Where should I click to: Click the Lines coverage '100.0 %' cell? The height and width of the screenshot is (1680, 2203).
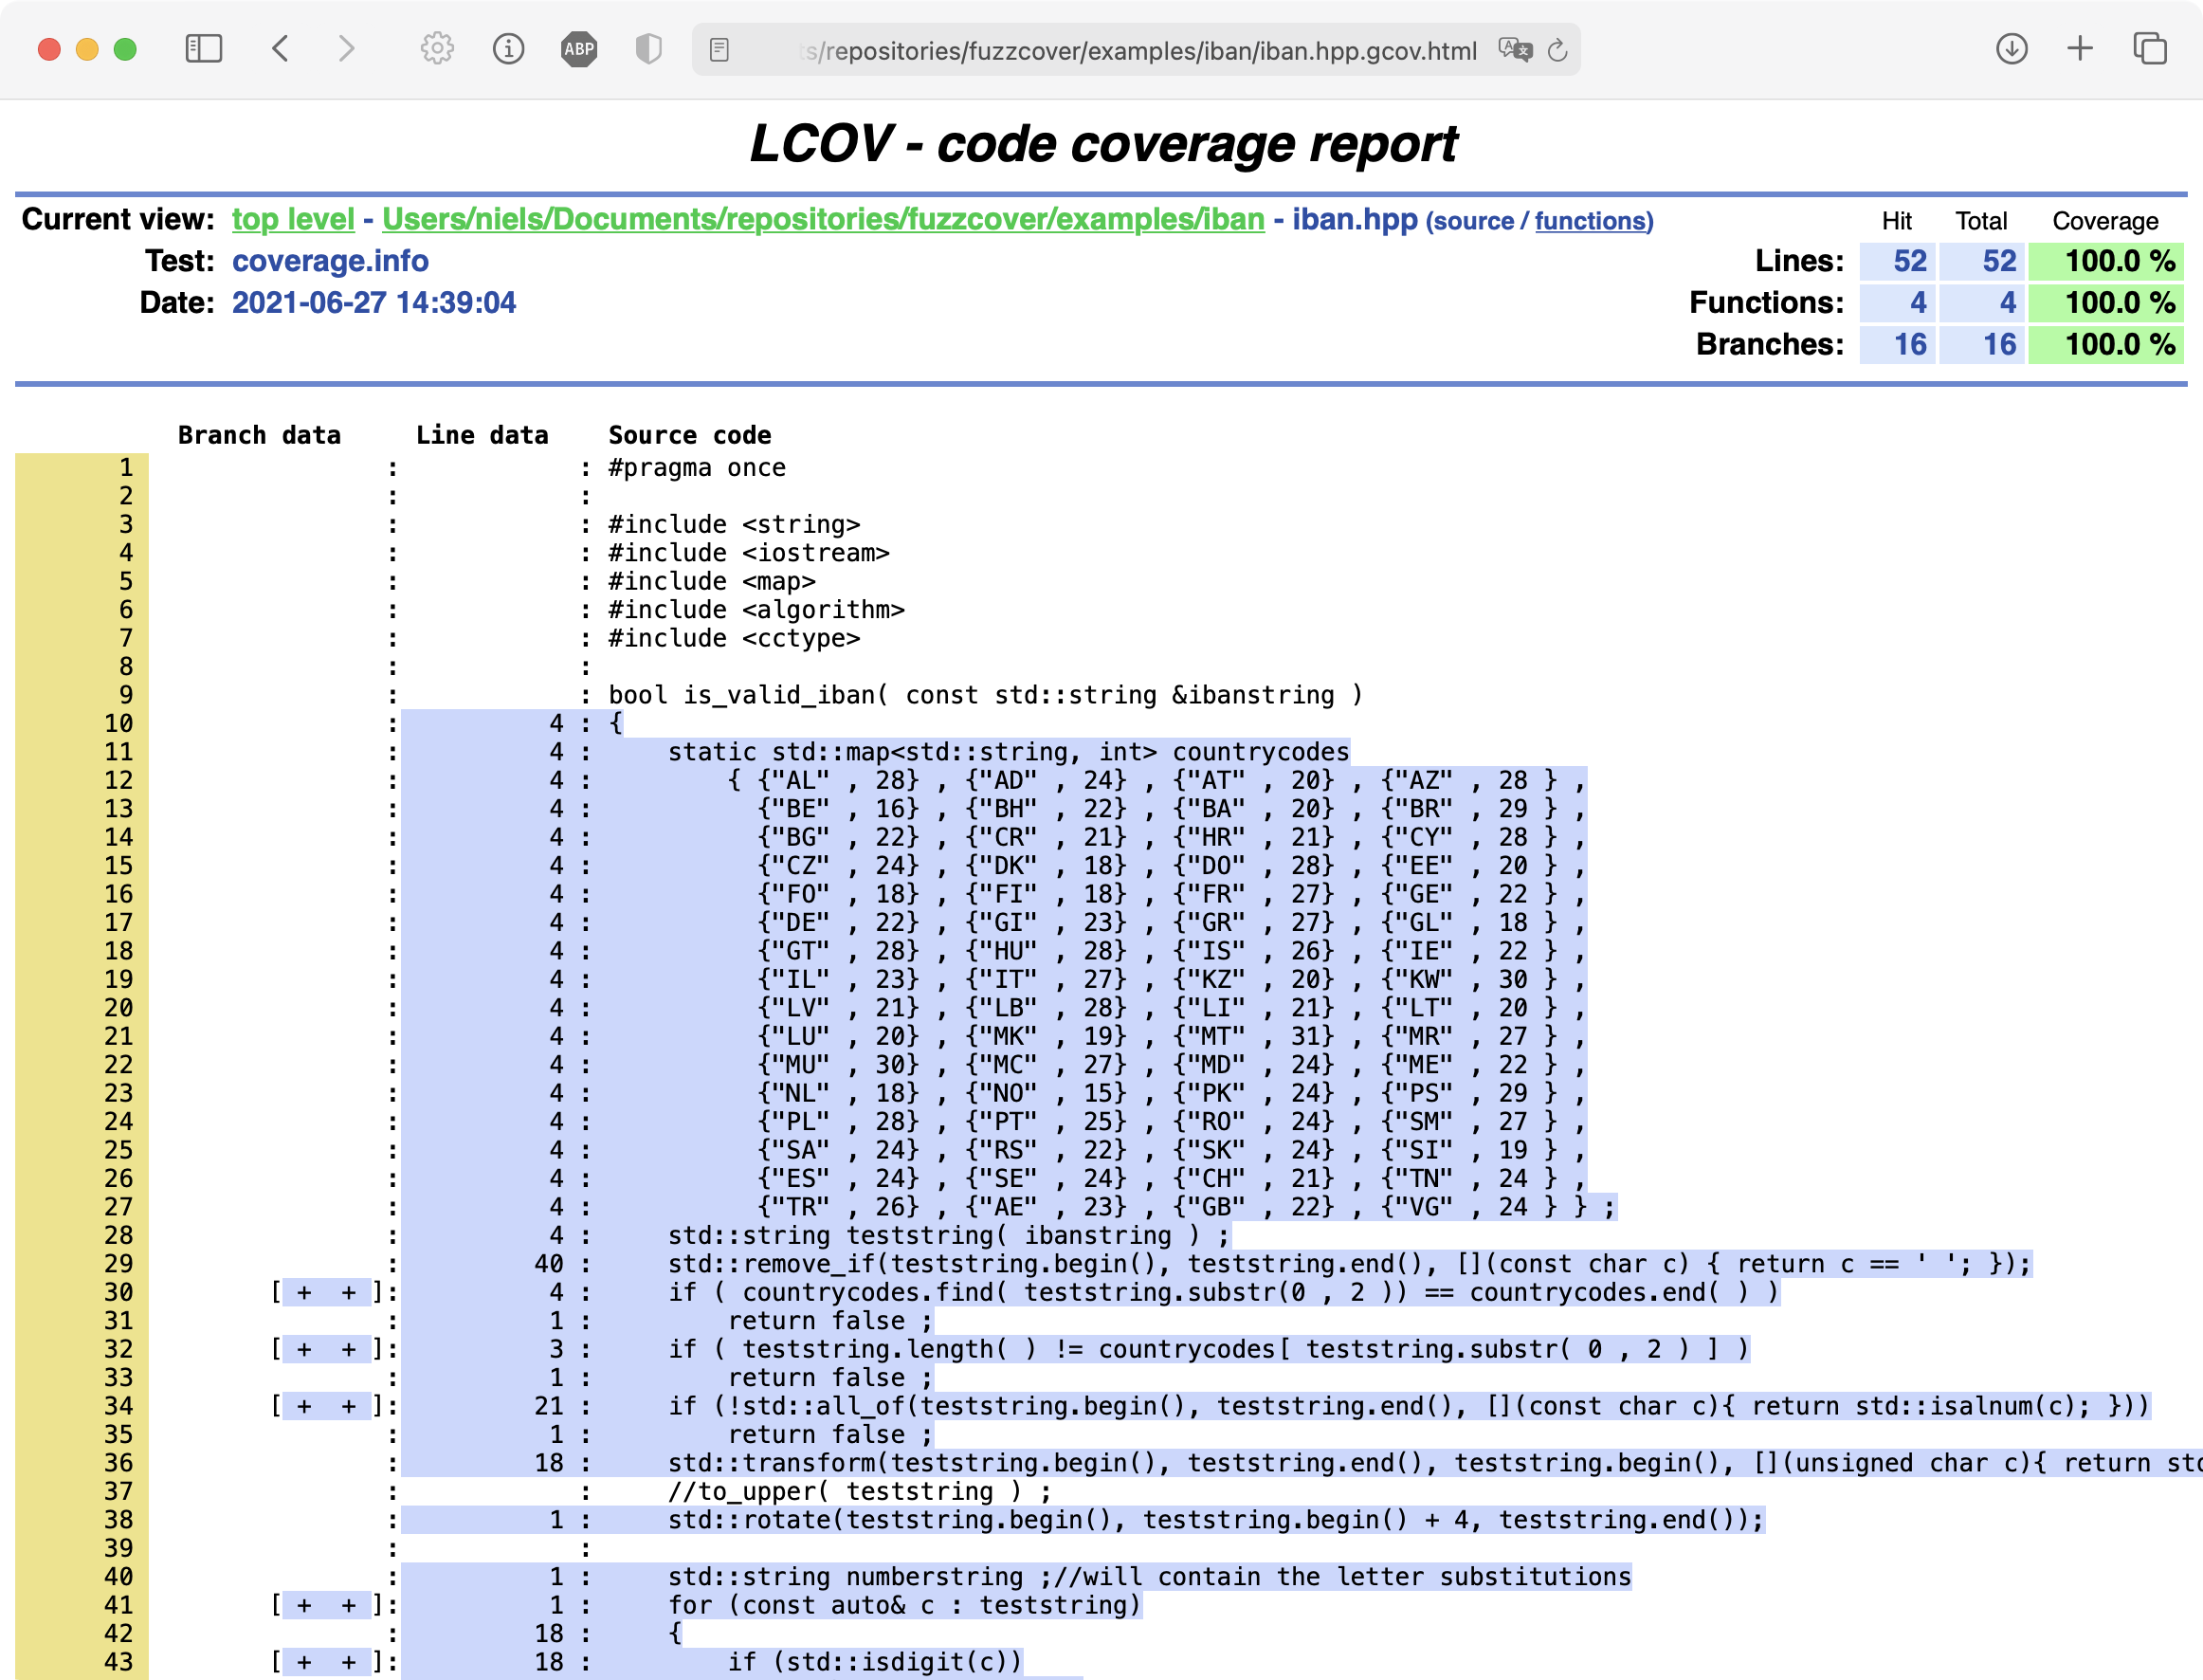(2105, 261)
